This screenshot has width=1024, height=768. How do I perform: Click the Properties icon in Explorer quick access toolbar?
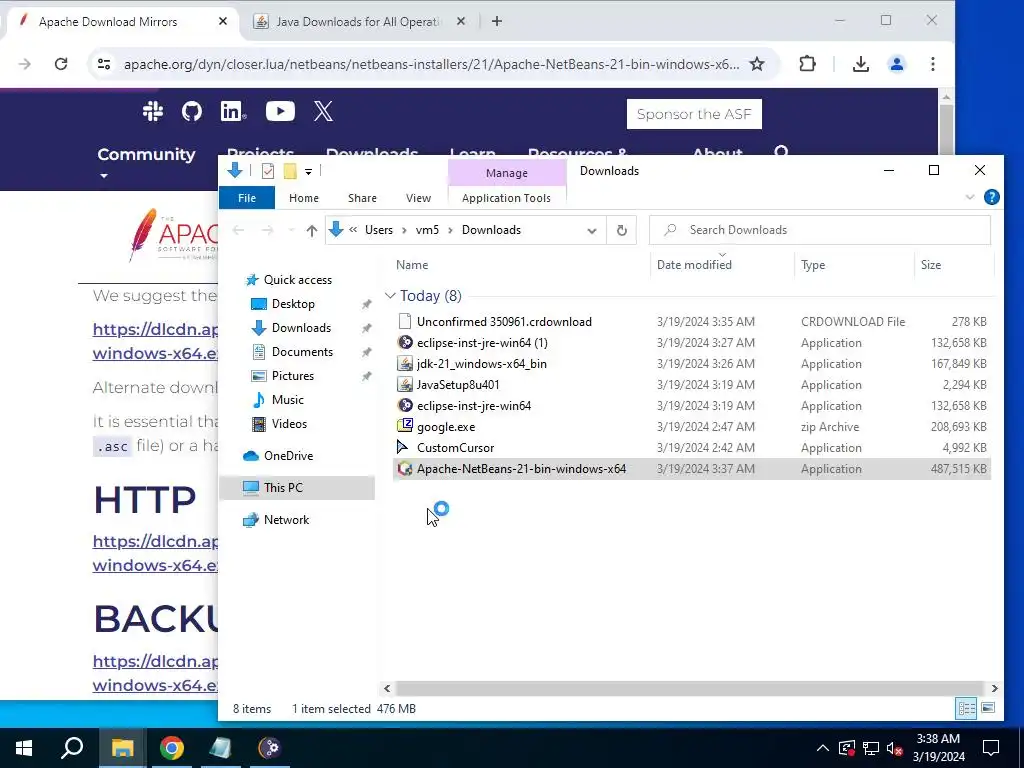tap(268, 171)
